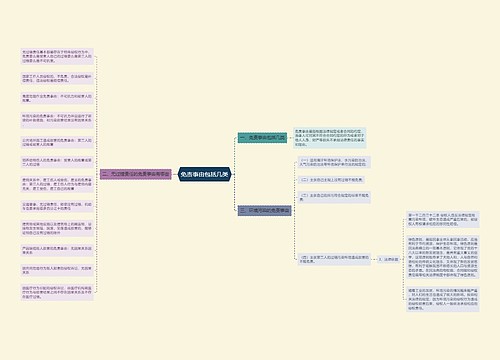
Task: Select the teal branch node 一、免责事由包括几类
Action: [262, 137]
